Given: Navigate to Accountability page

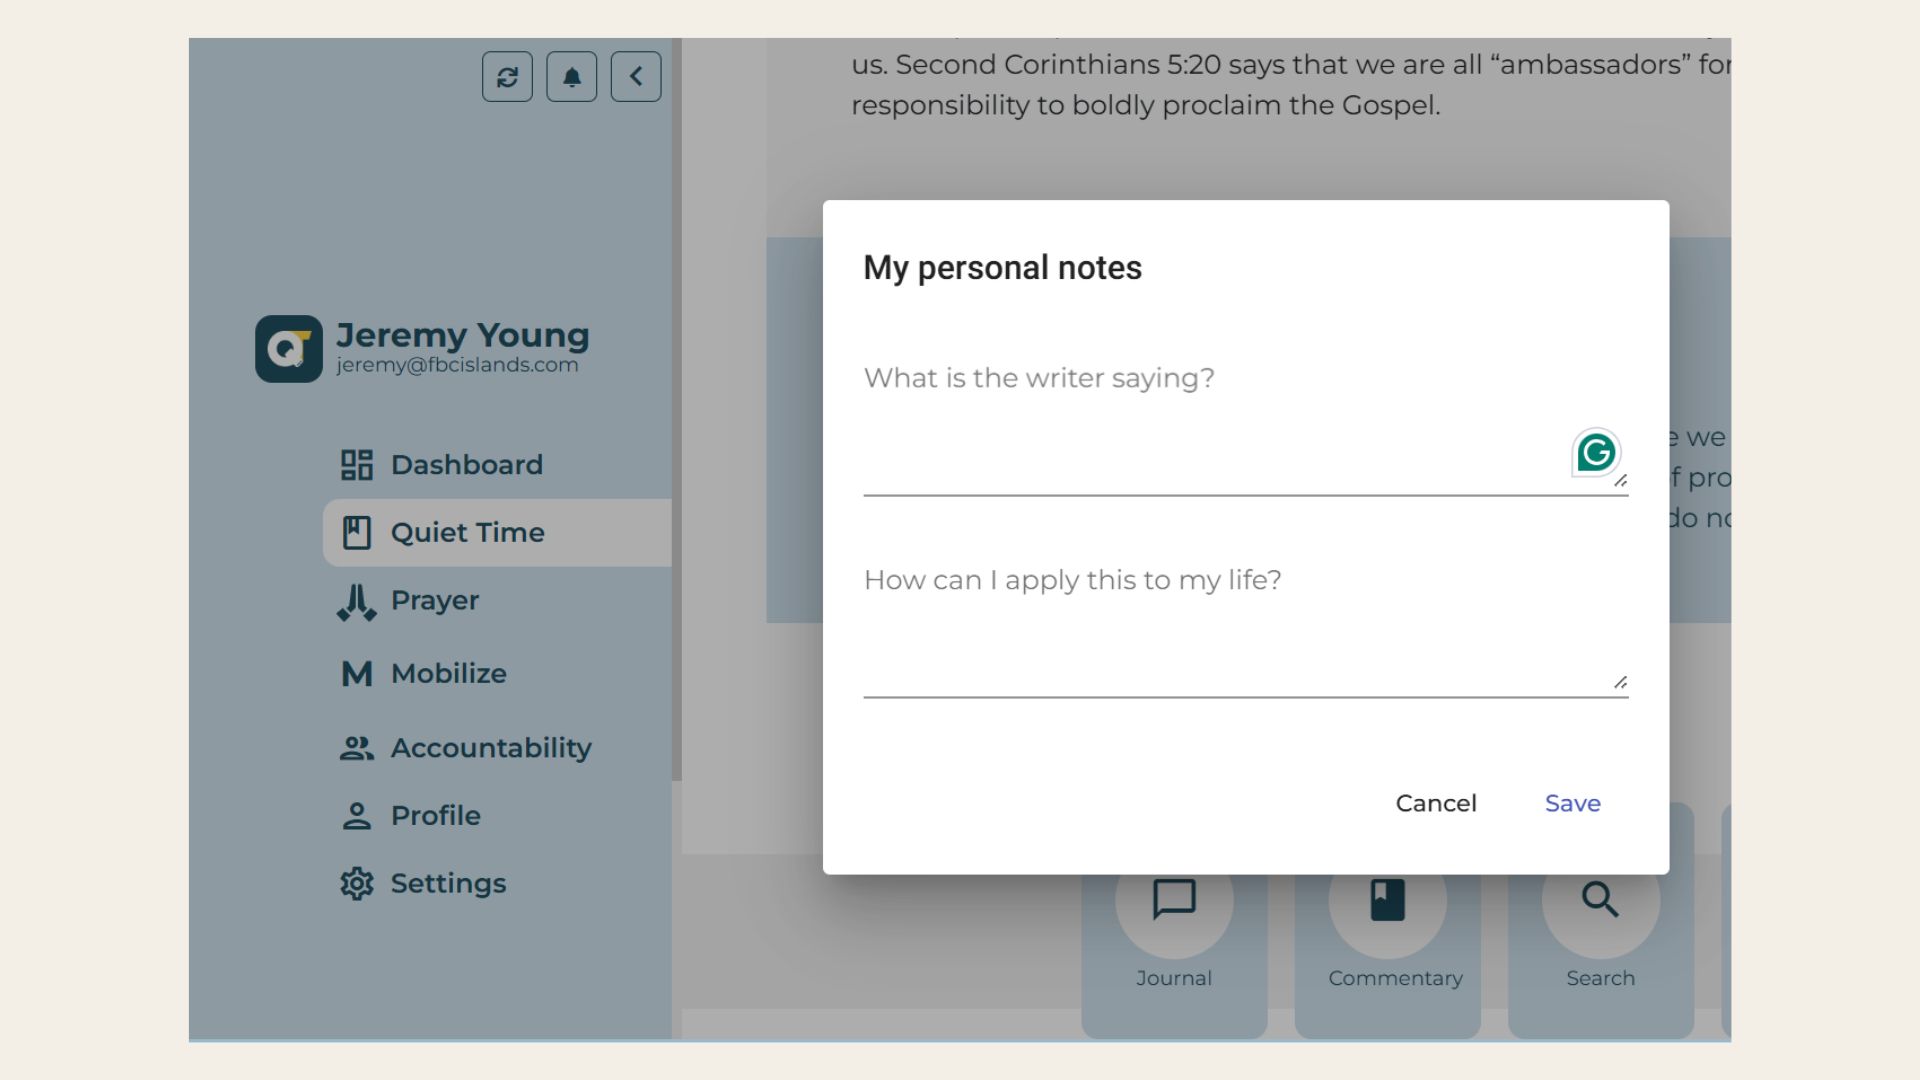Looking at the screenshot, I should (x=490, y=748).
